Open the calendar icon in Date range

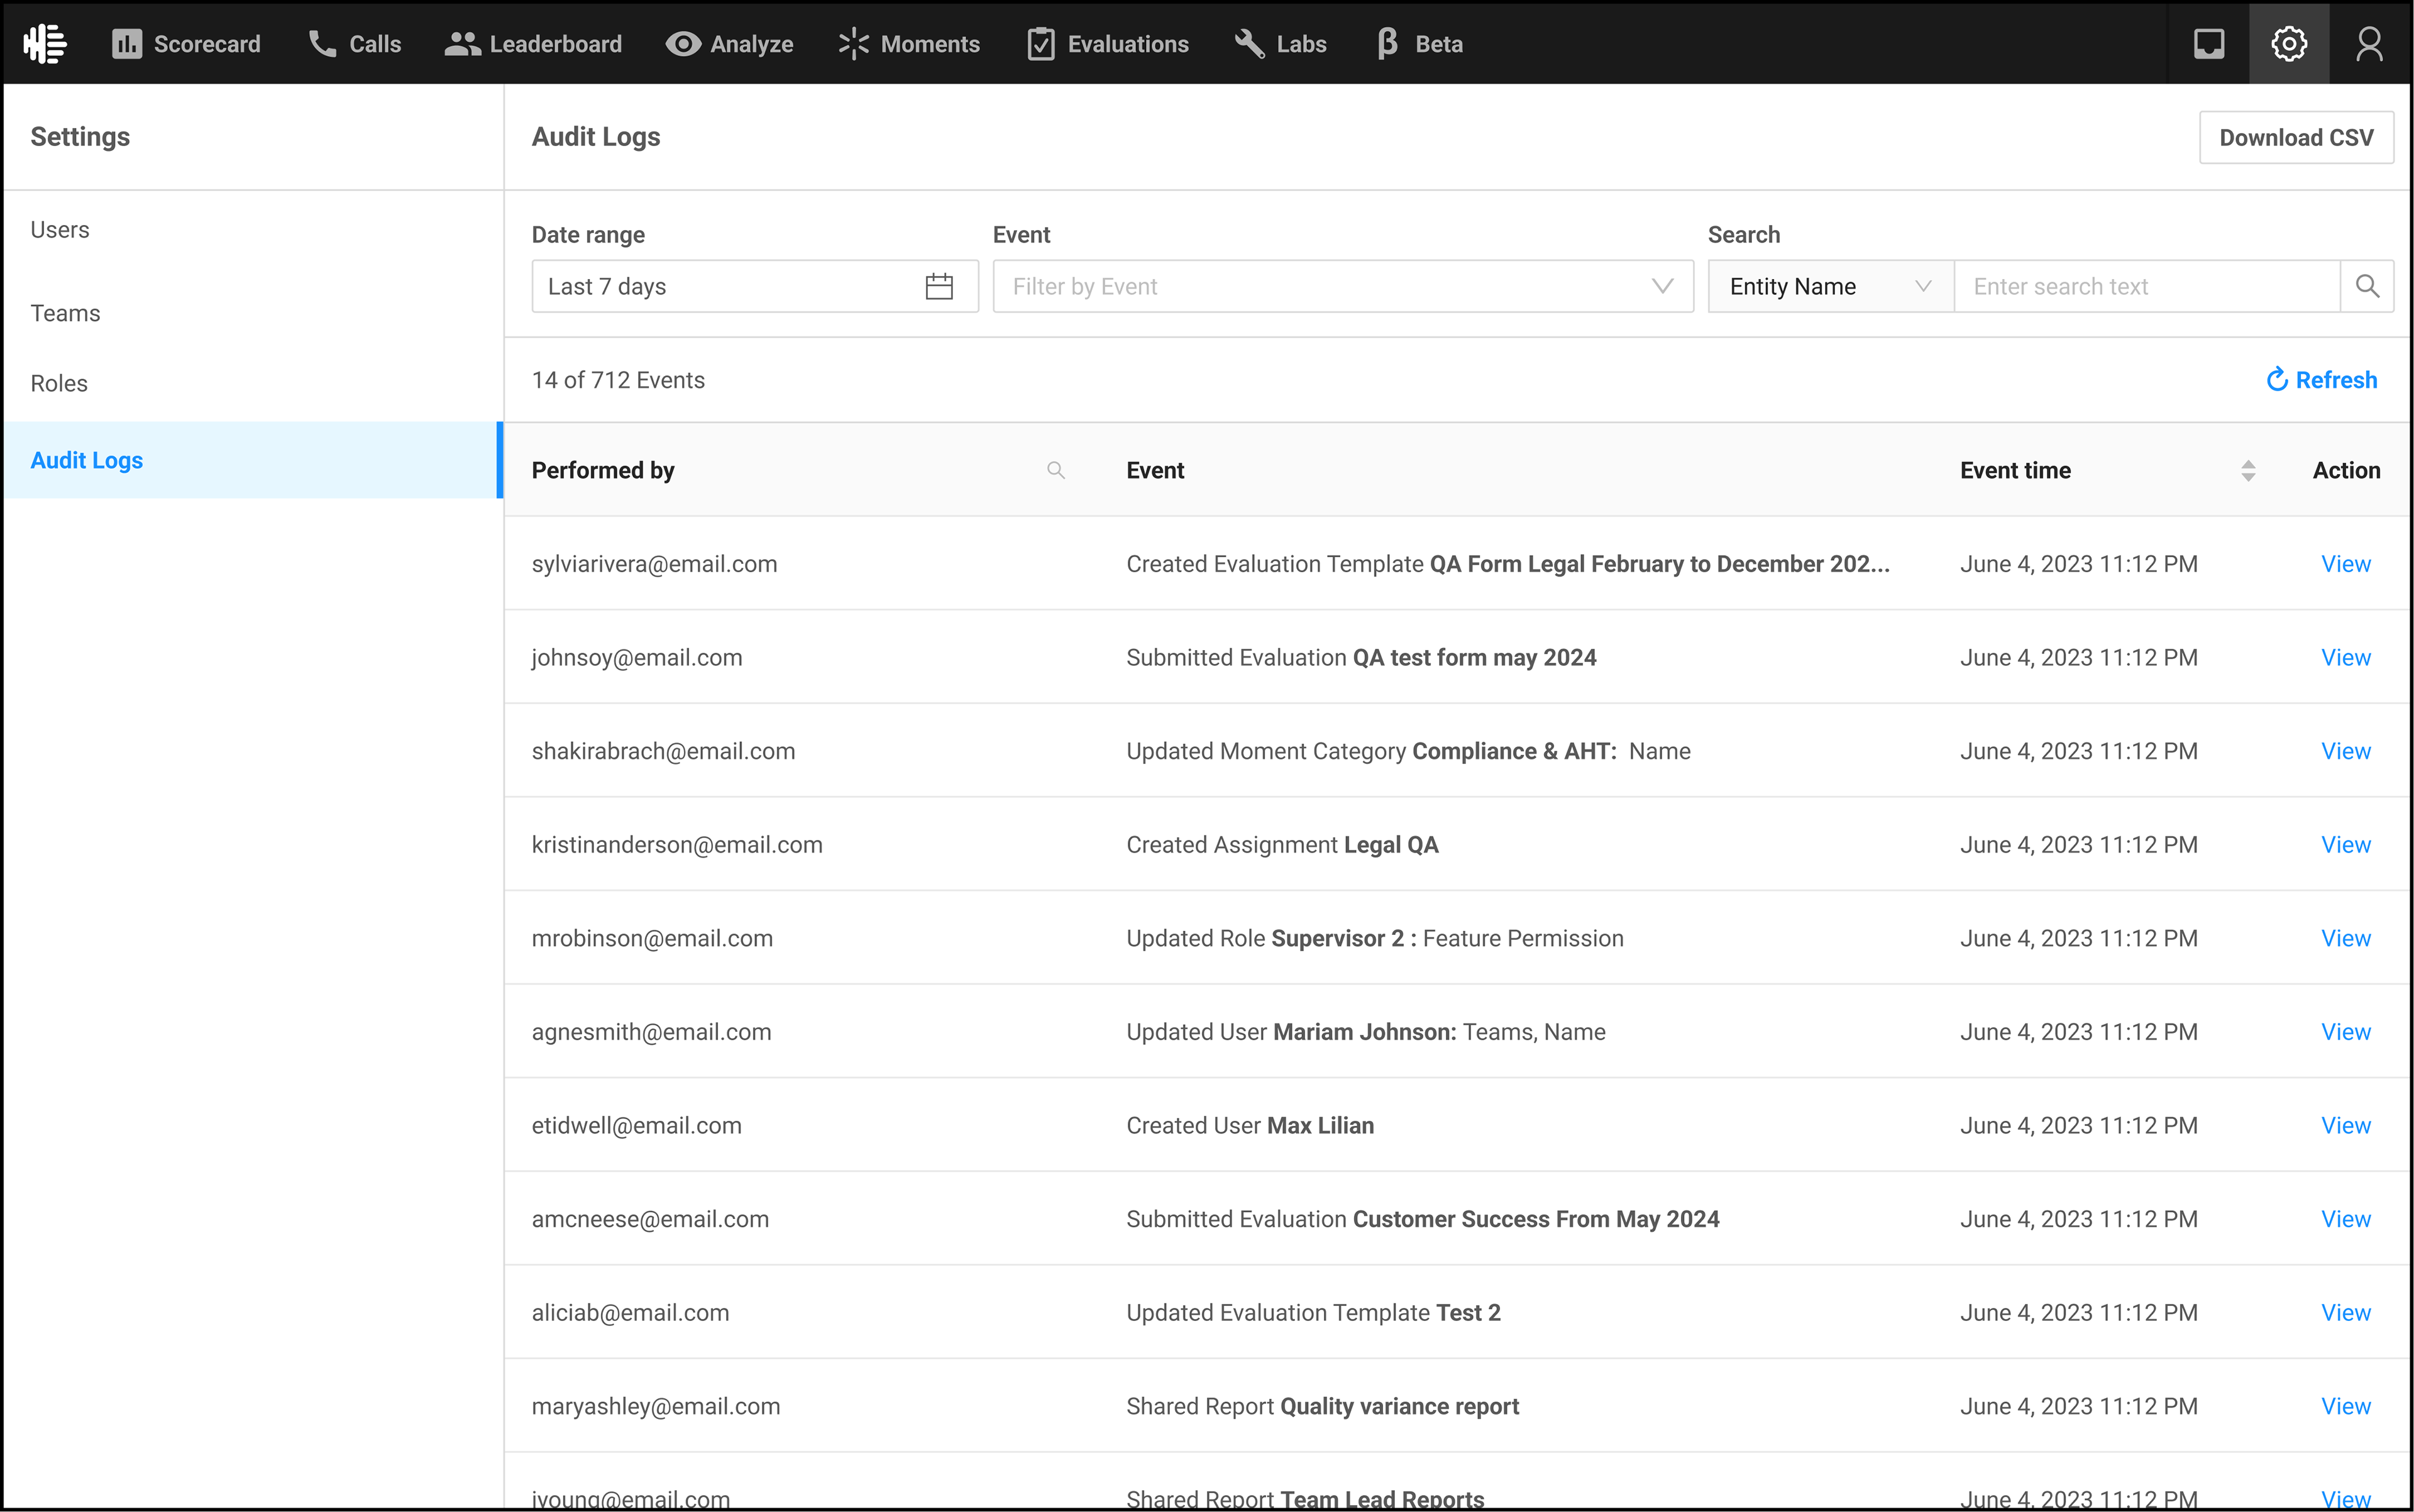[939, 287]
